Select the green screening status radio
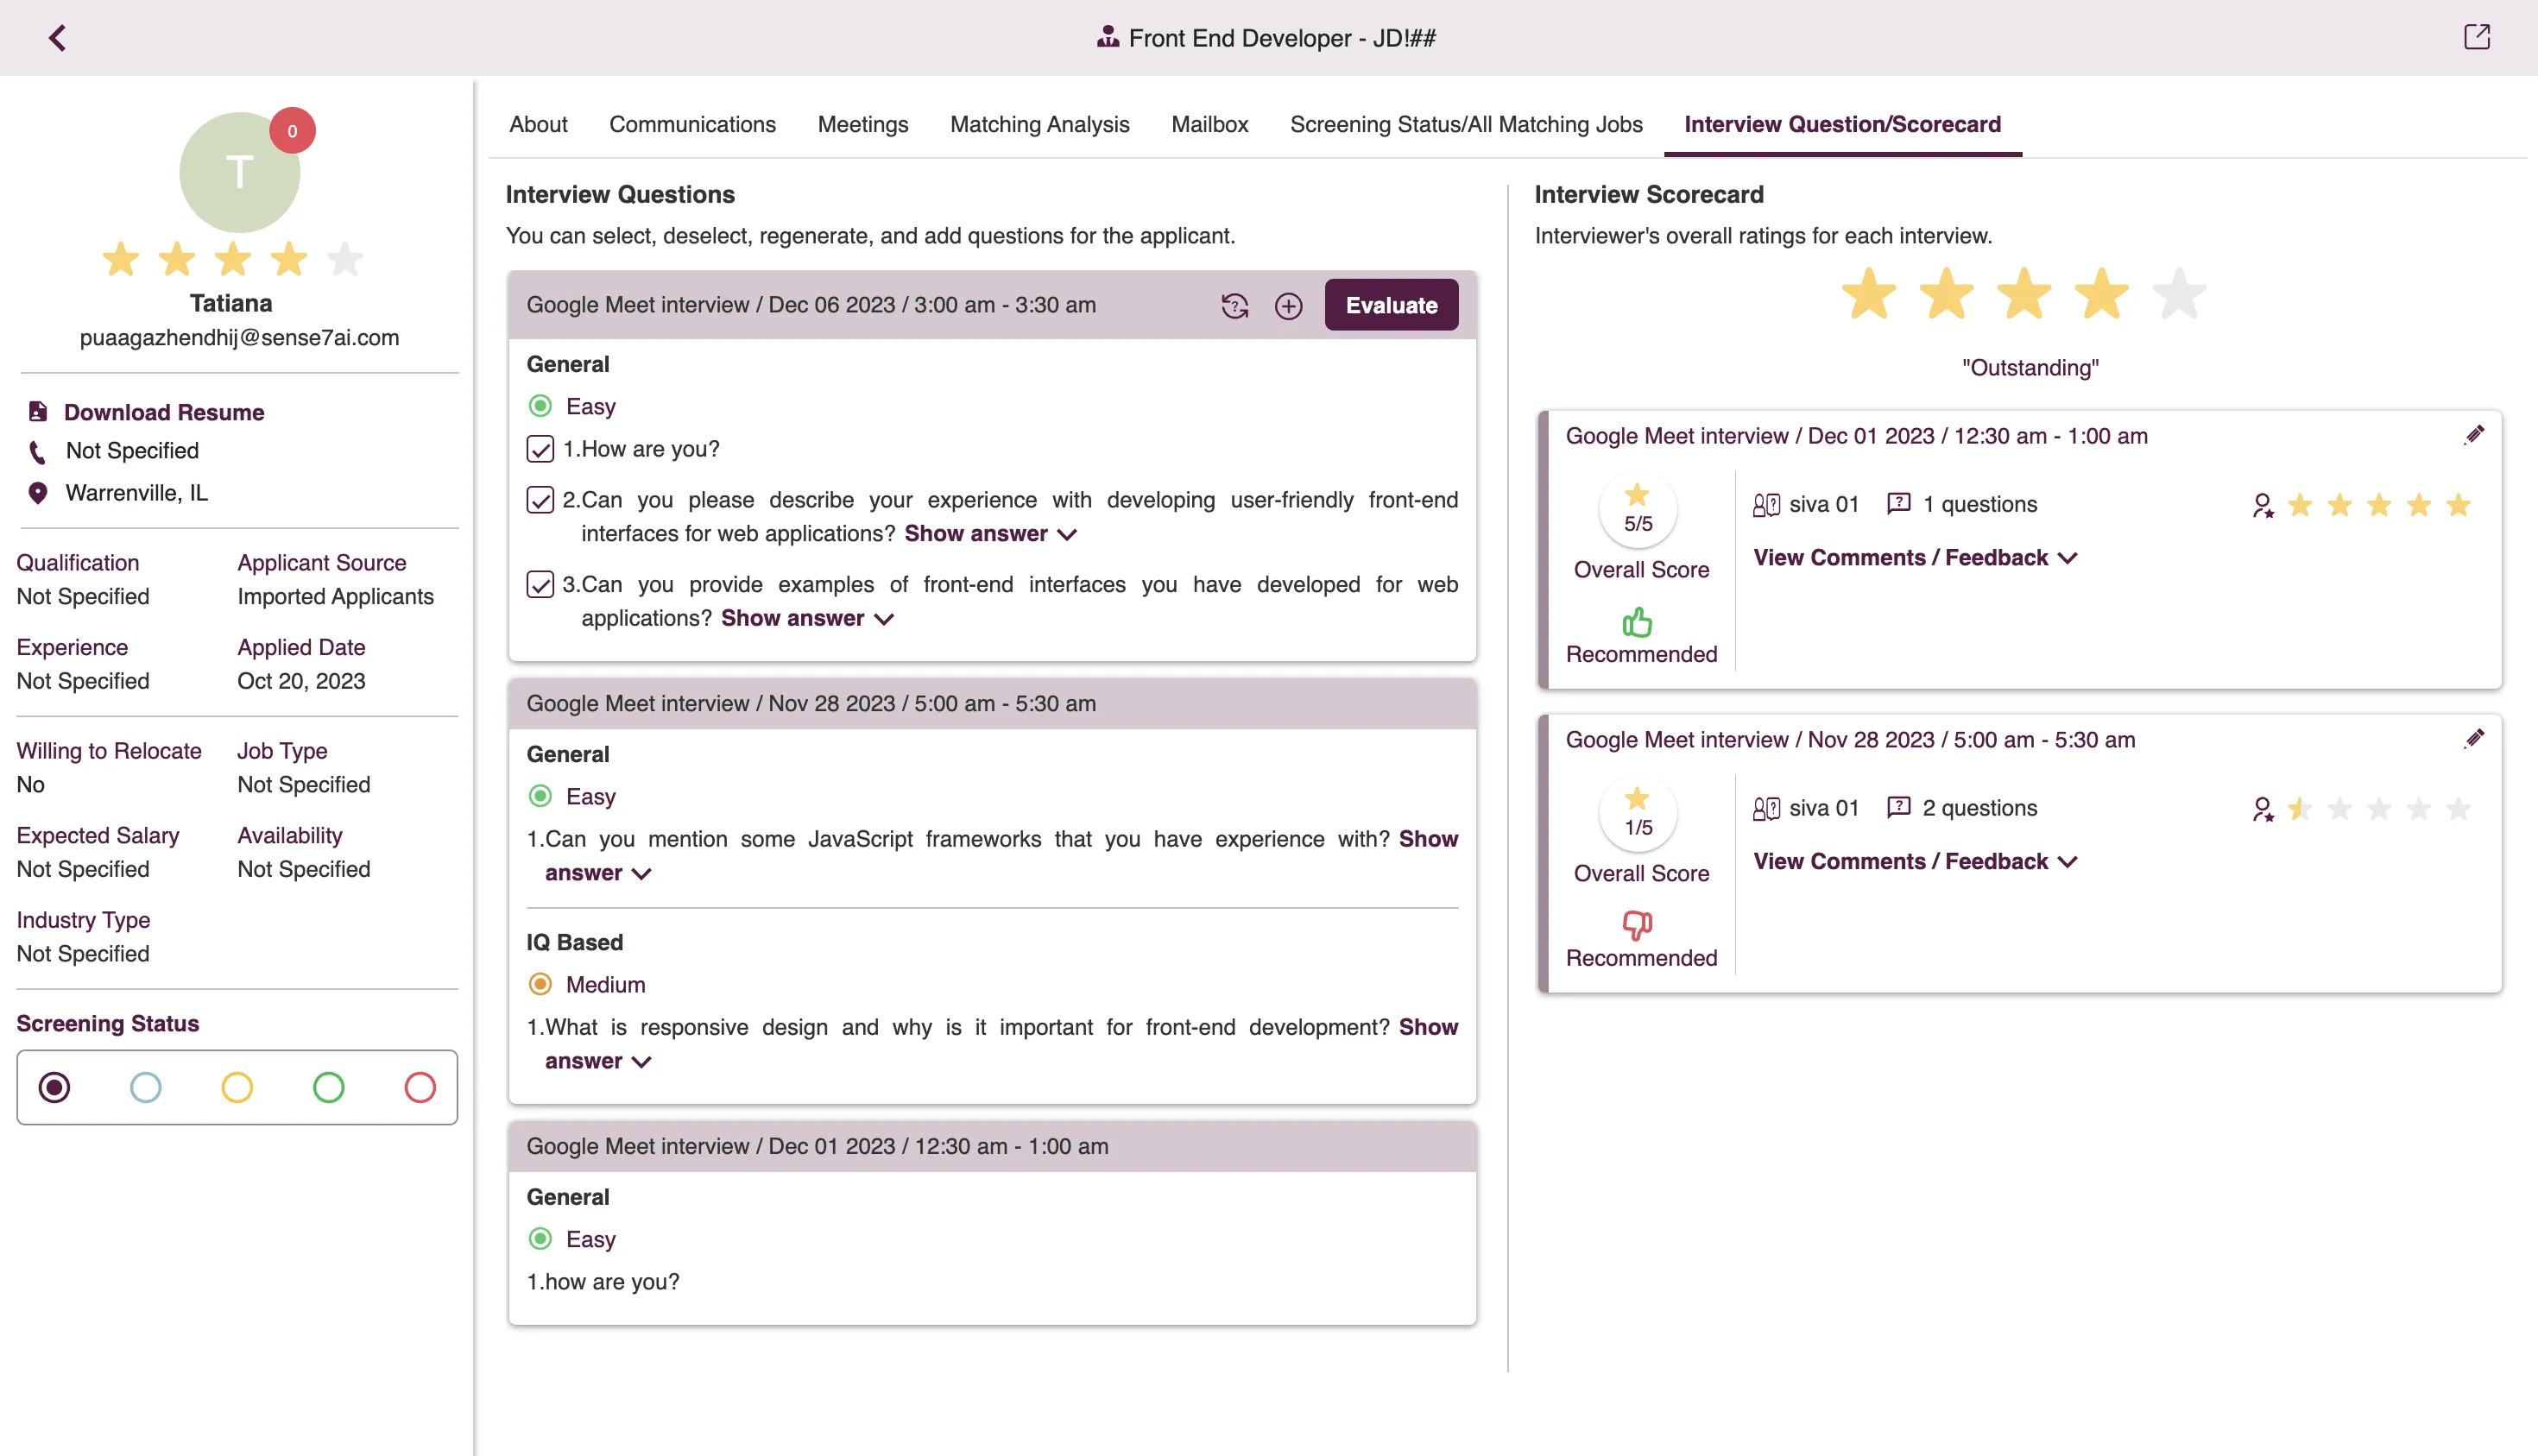This screenshot has width=2538, height=1456. (328, 1087)
